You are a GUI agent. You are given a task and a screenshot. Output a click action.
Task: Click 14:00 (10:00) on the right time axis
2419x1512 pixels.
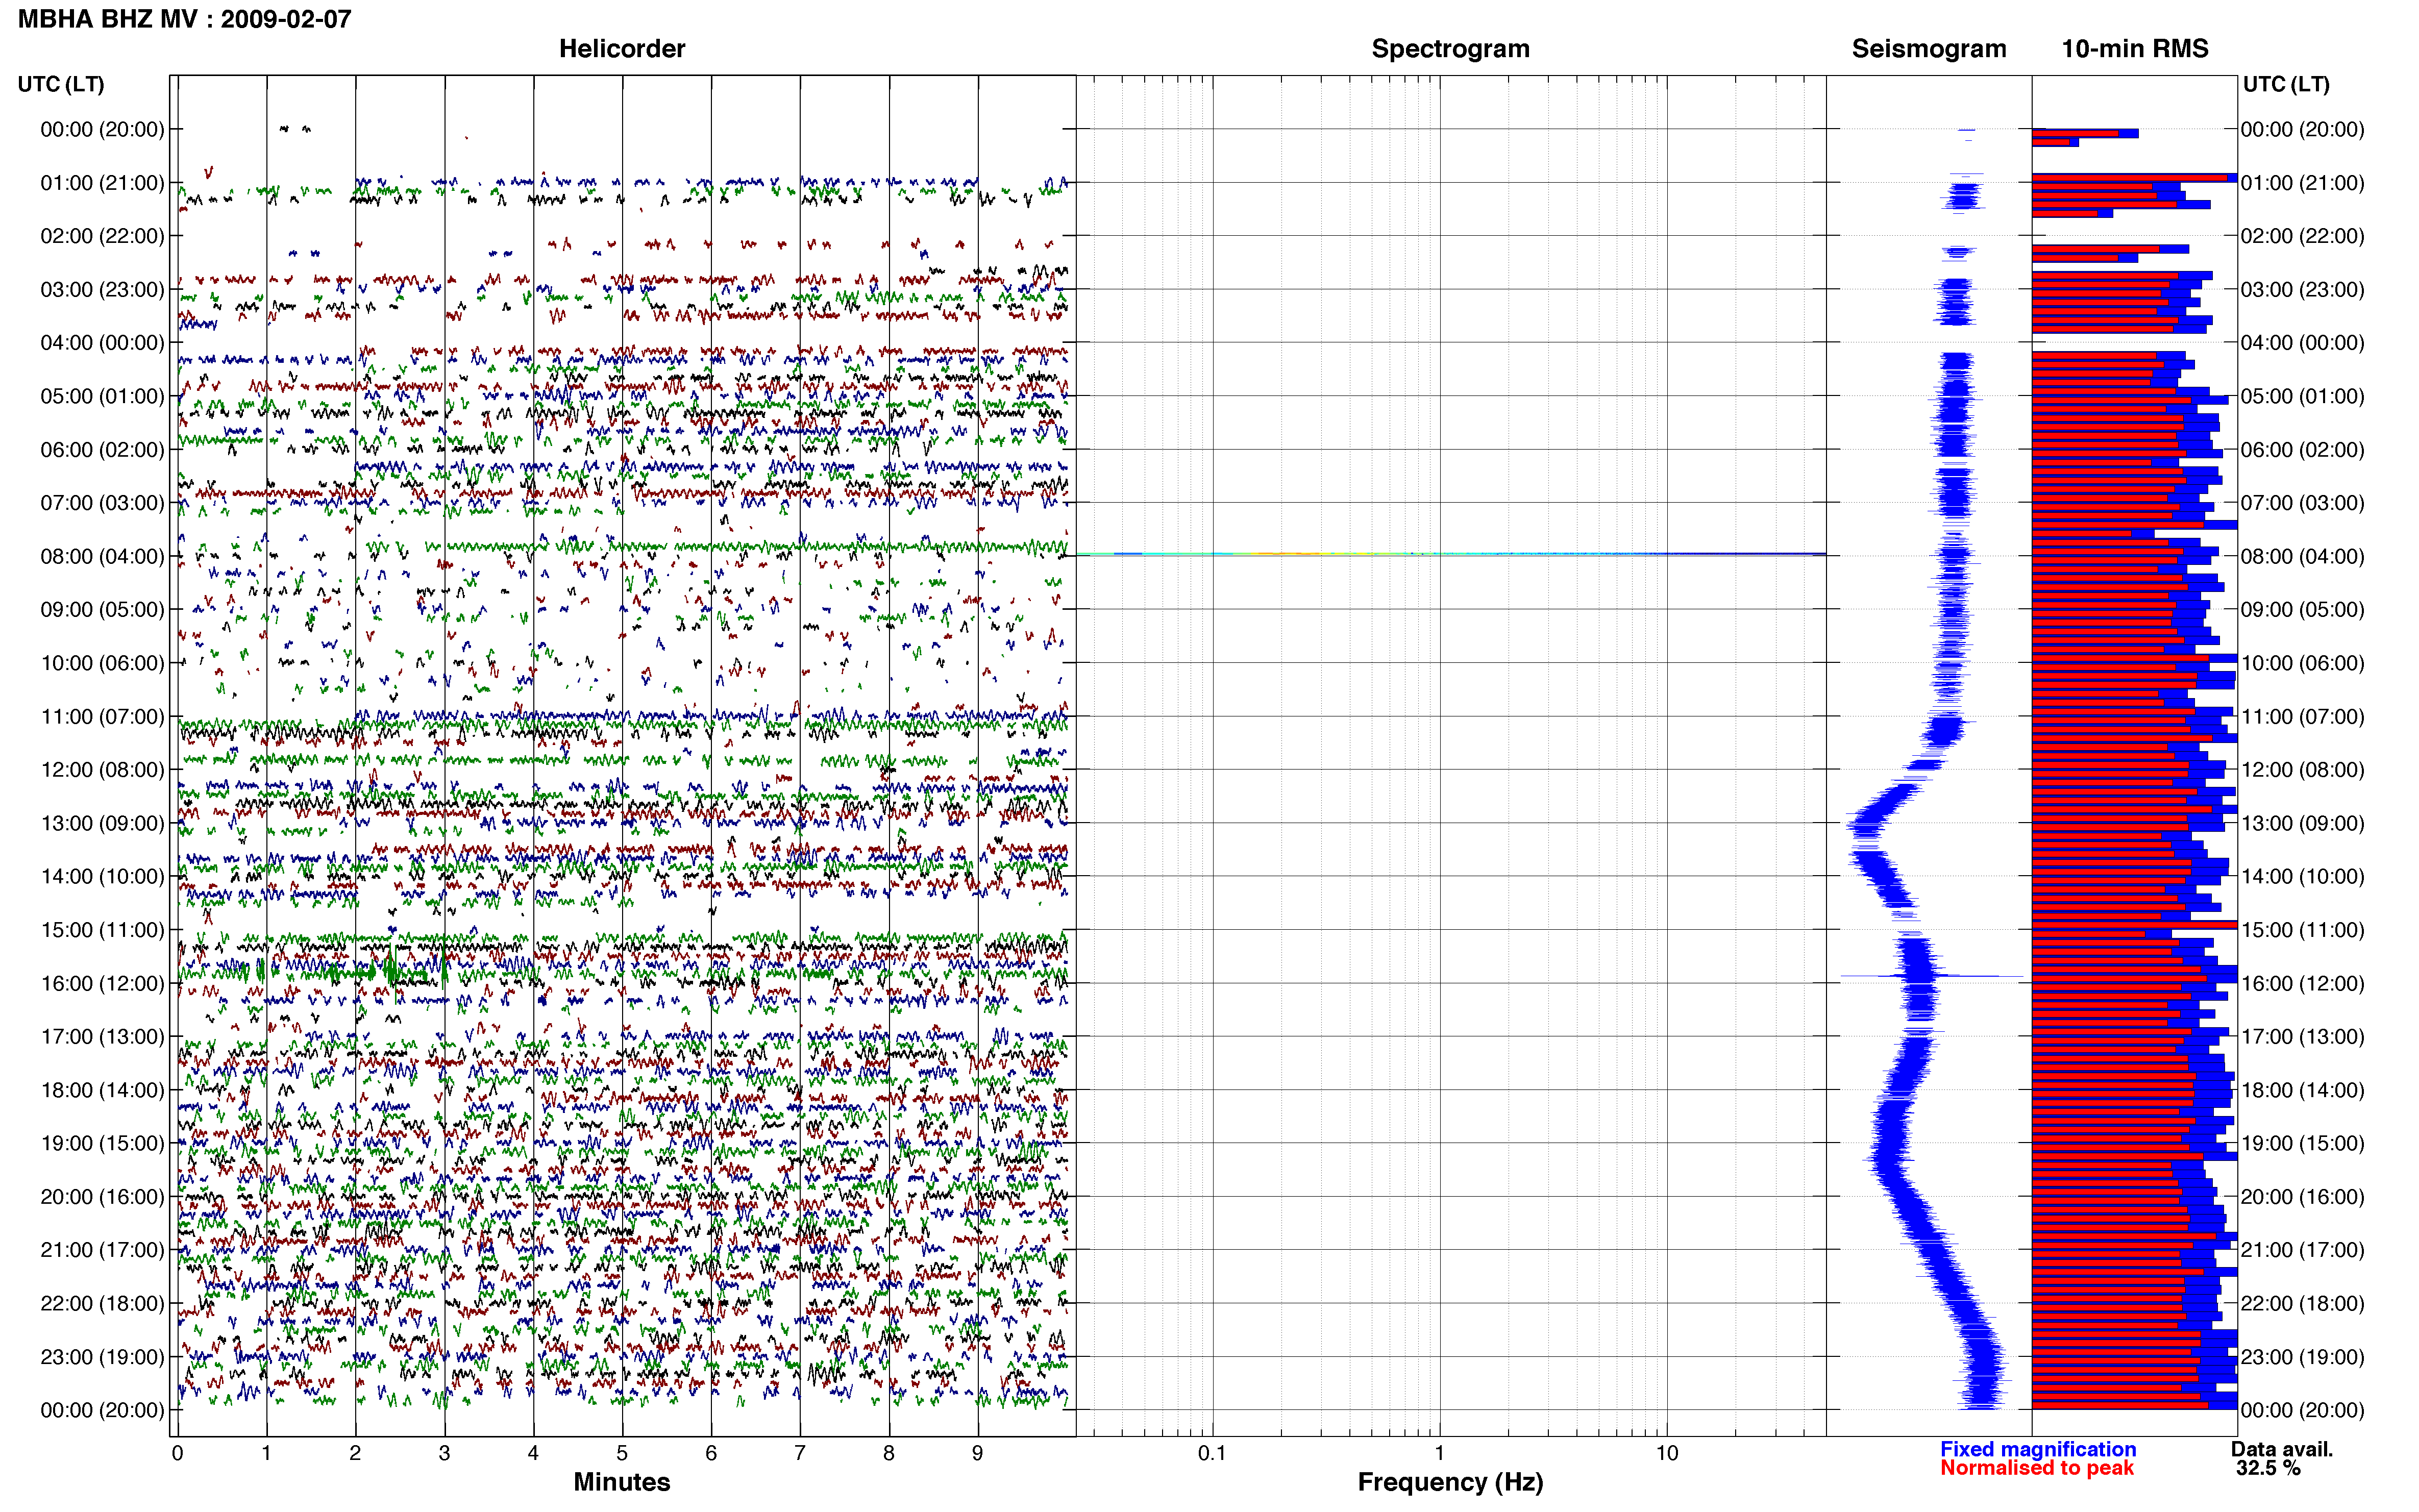2302,877
